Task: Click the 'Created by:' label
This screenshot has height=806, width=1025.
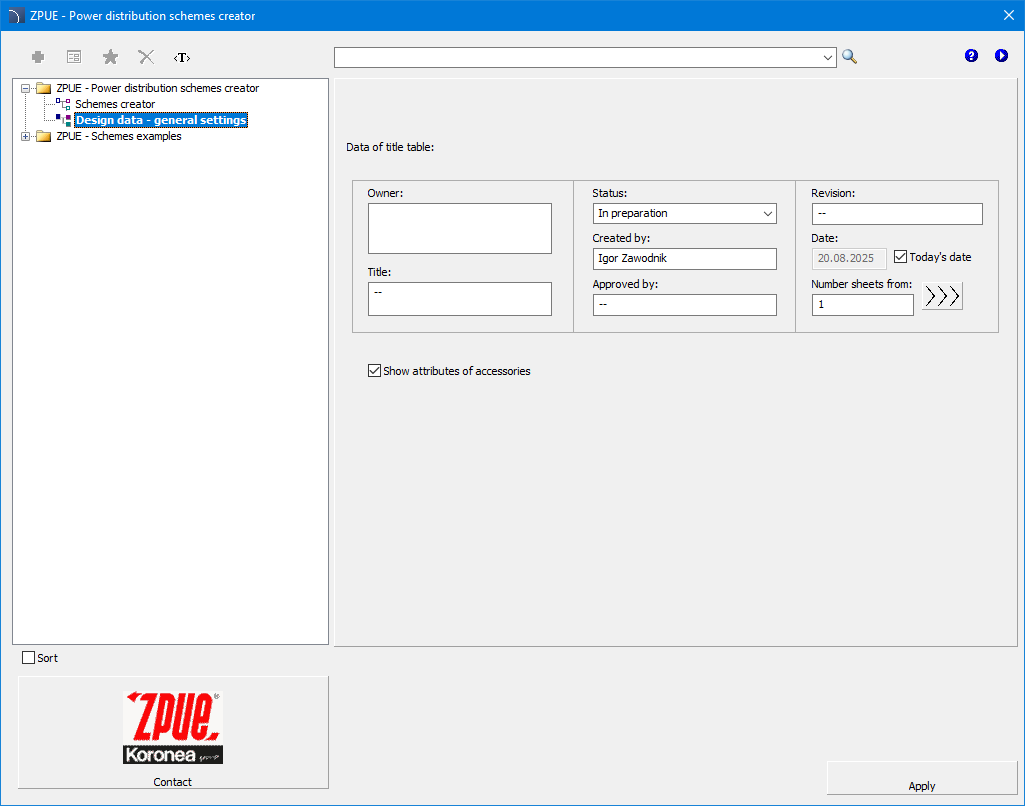Action: (x=621, y=238)
